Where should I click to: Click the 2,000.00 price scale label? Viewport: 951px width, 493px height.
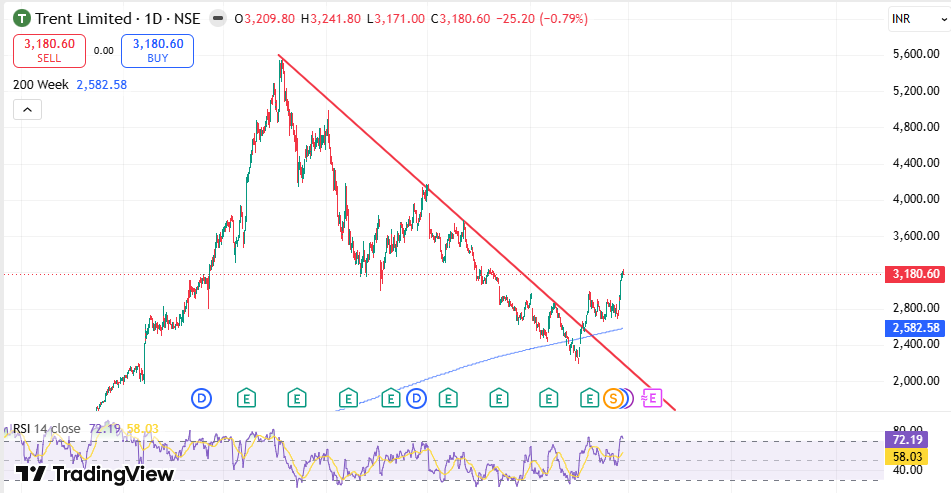coord(916,381)
